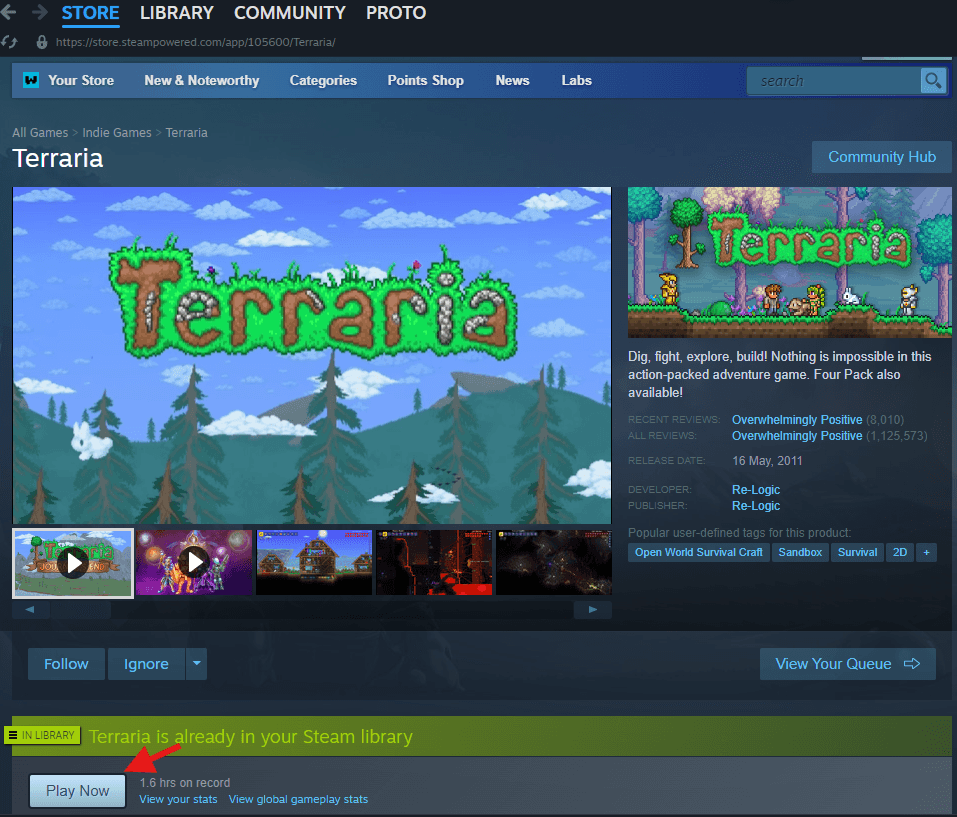Select the wooden house screenshot thumbnail
This screenshot has height=817, width=957.
point(314,563)
